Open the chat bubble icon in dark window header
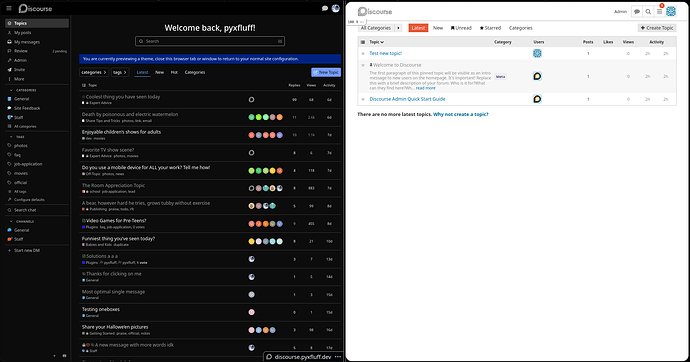690x362 pixels. (x=325, y=8)
